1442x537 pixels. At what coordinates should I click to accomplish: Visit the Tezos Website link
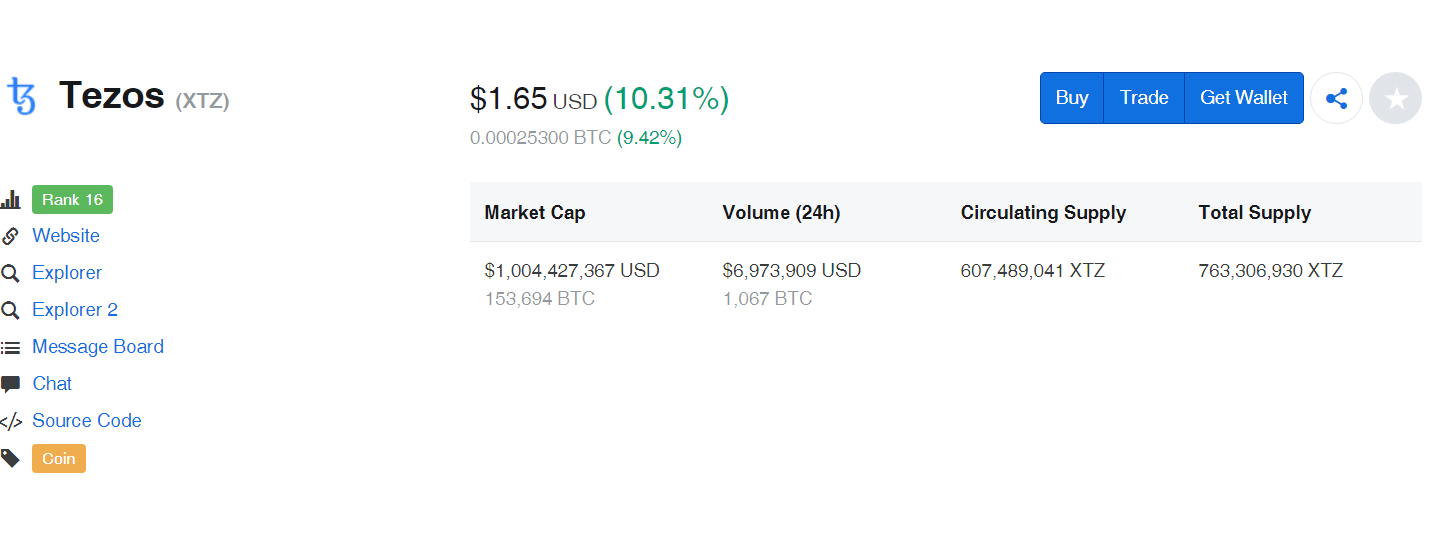66,236
